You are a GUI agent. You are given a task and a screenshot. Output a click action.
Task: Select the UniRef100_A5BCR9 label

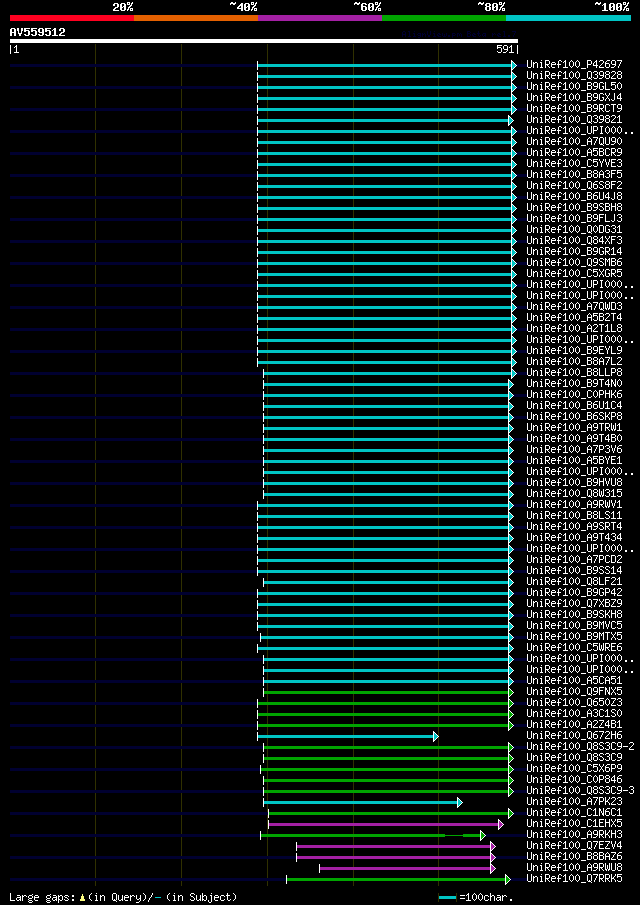tap(574, 152)
